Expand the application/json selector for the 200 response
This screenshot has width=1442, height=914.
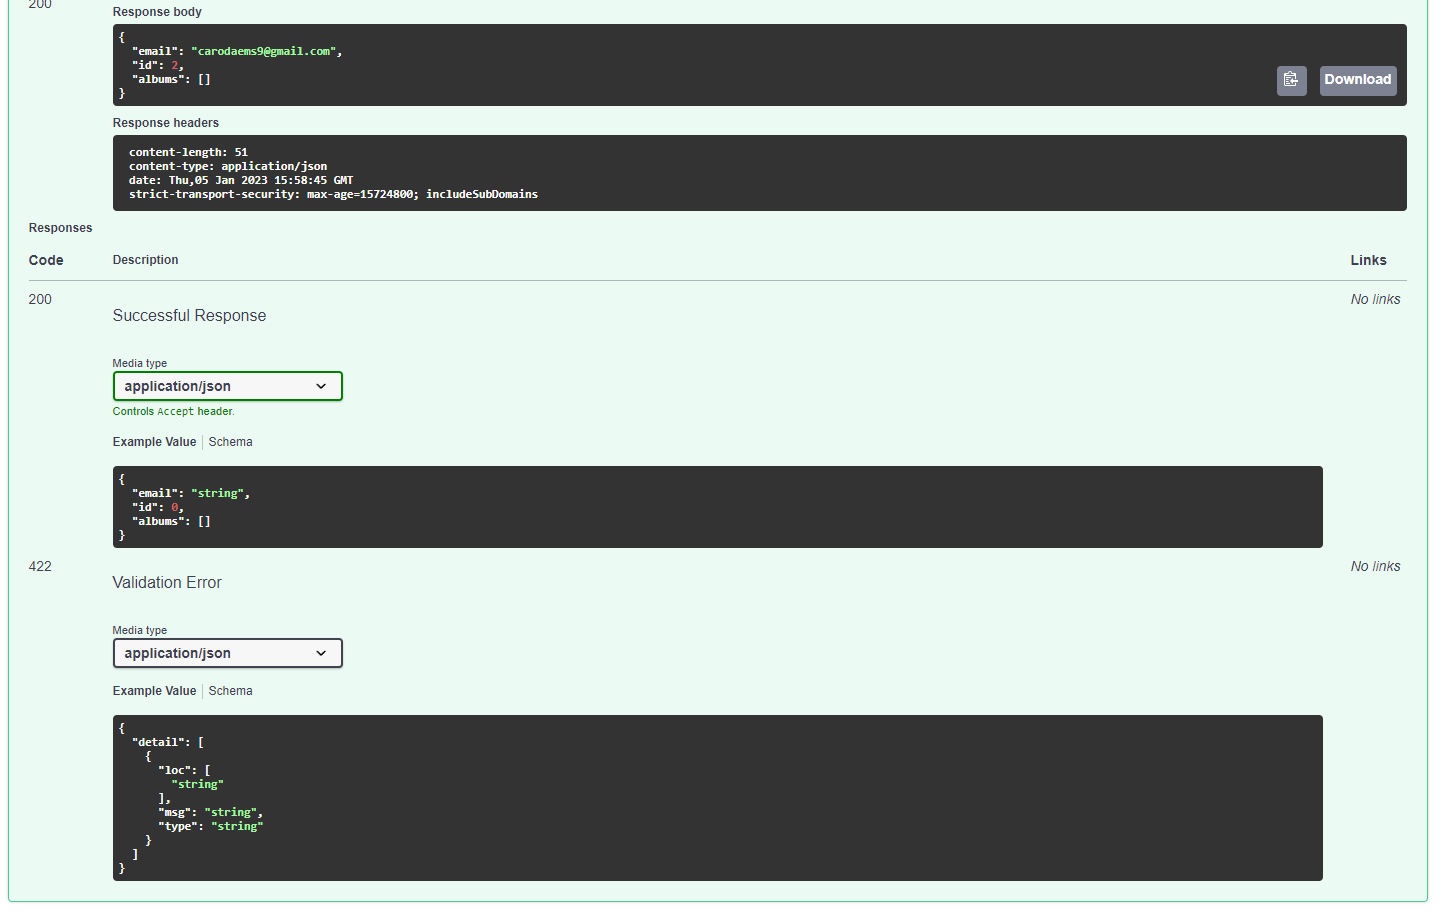coord(227,385)
